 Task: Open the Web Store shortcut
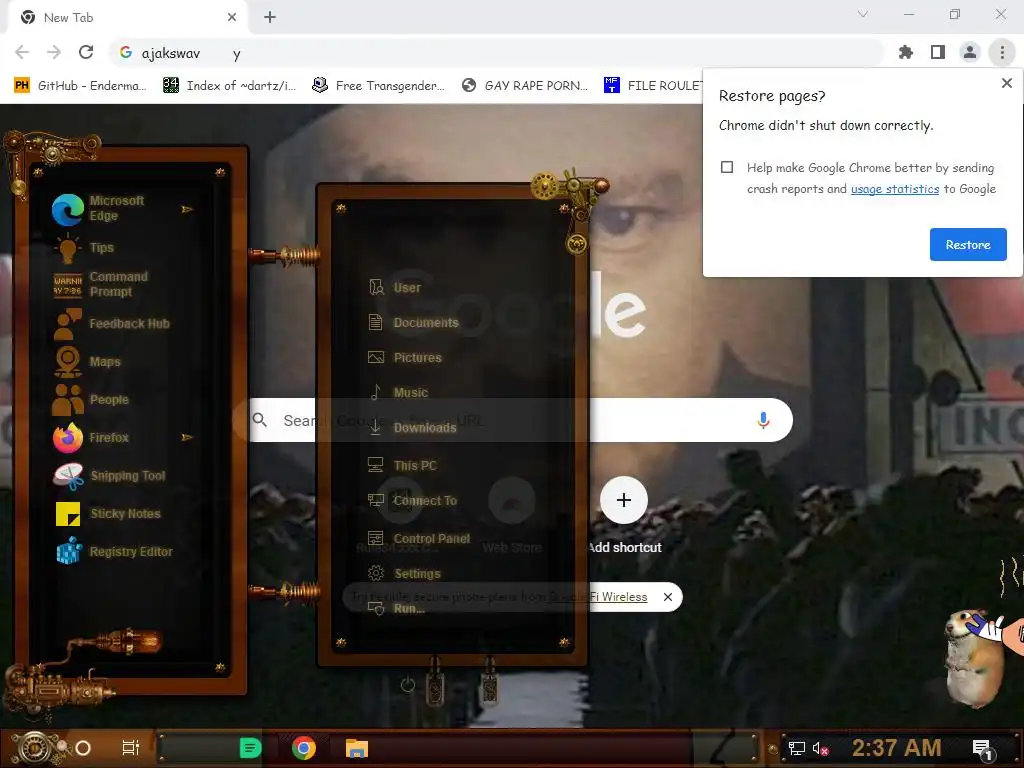point(512,516)
